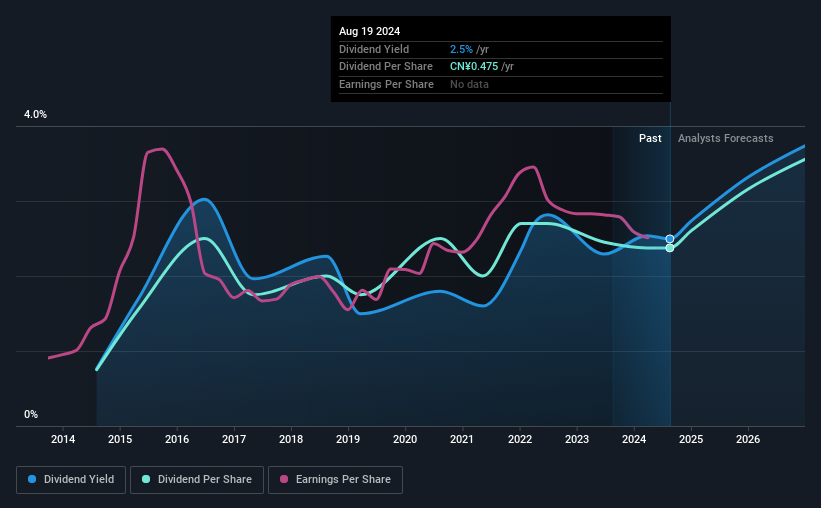821x508 pixels.
Task: Click the 2025 x-axis label
Action: click(691, 439)
